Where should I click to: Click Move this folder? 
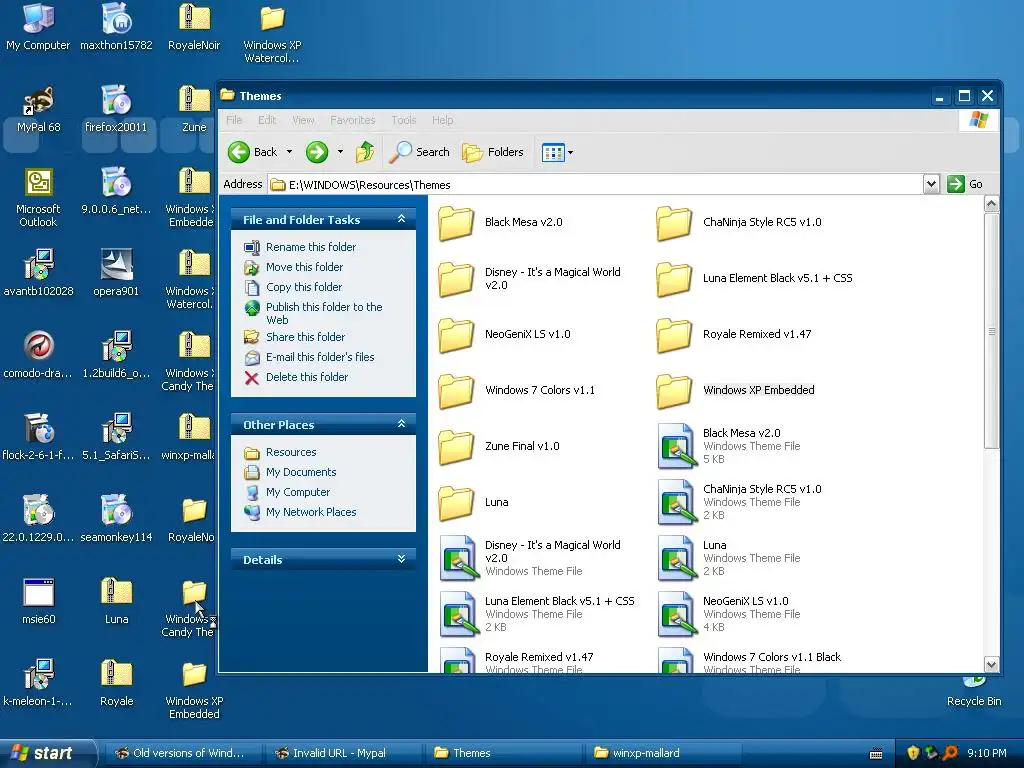[x=304, y=266]
